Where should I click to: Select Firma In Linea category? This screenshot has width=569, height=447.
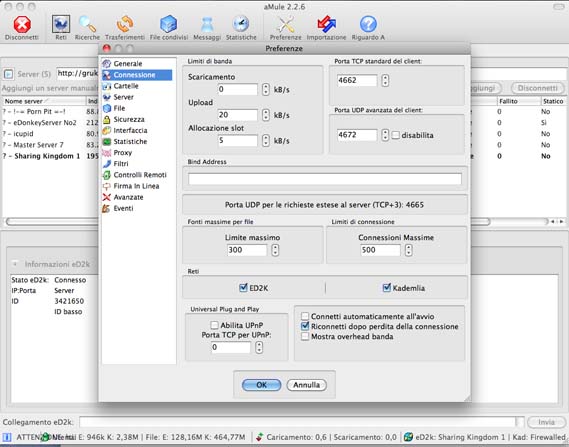point(137,186)
